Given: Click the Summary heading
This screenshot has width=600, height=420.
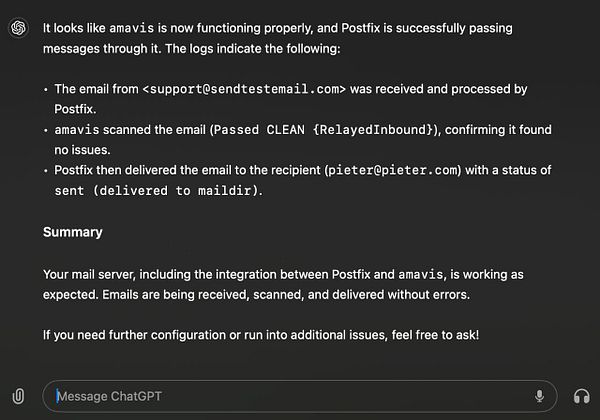Looking at the screenshot, I should tap(72, 232).
